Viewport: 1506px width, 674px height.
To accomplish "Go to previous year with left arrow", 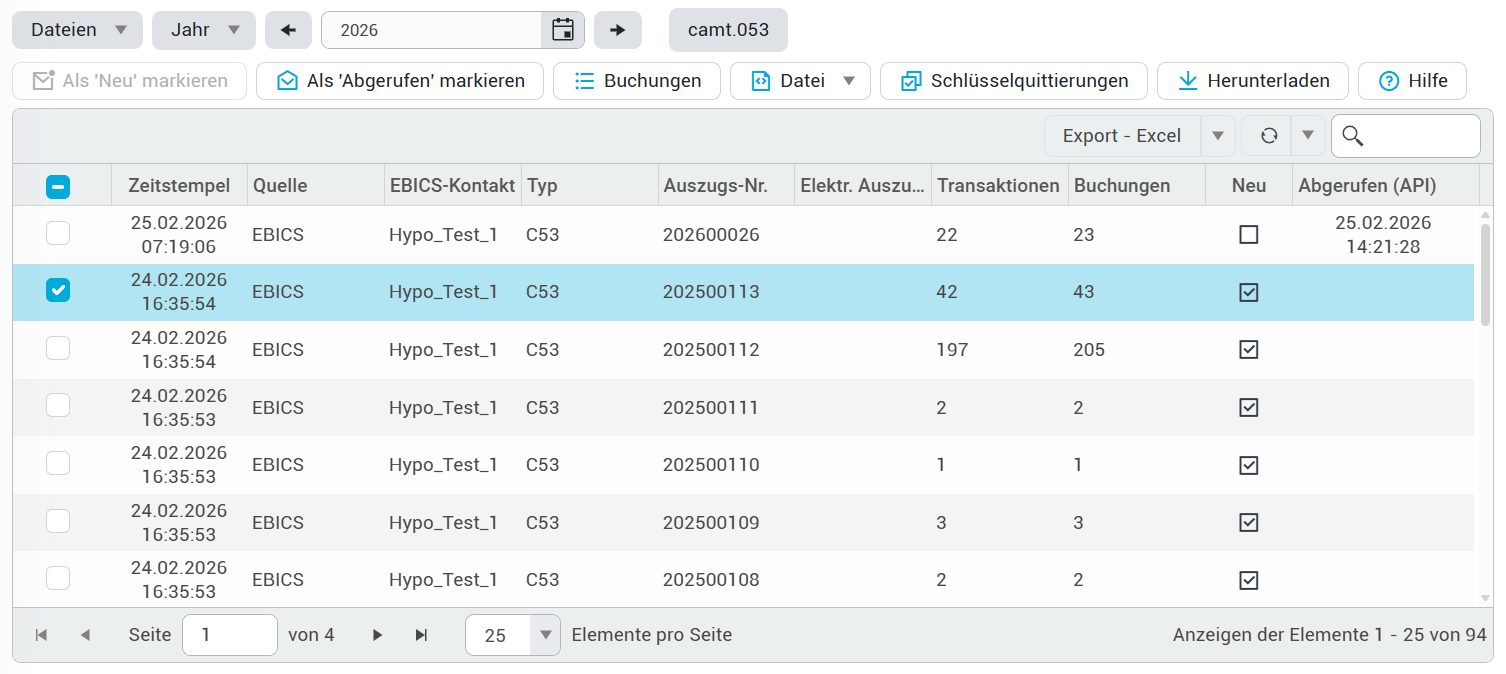I will tap(289, 30).
